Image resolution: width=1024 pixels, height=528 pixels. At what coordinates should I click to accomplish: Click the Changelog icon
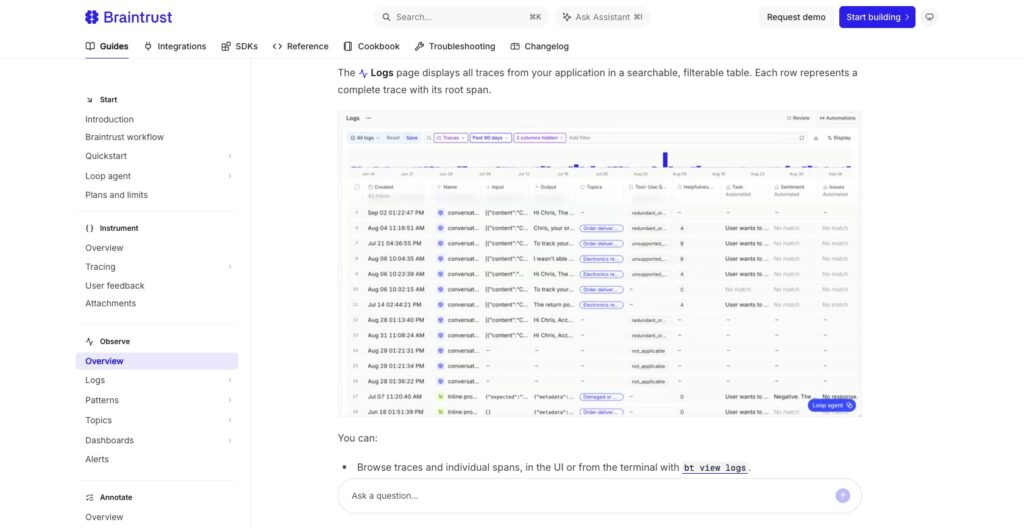[x=515, y=46]
